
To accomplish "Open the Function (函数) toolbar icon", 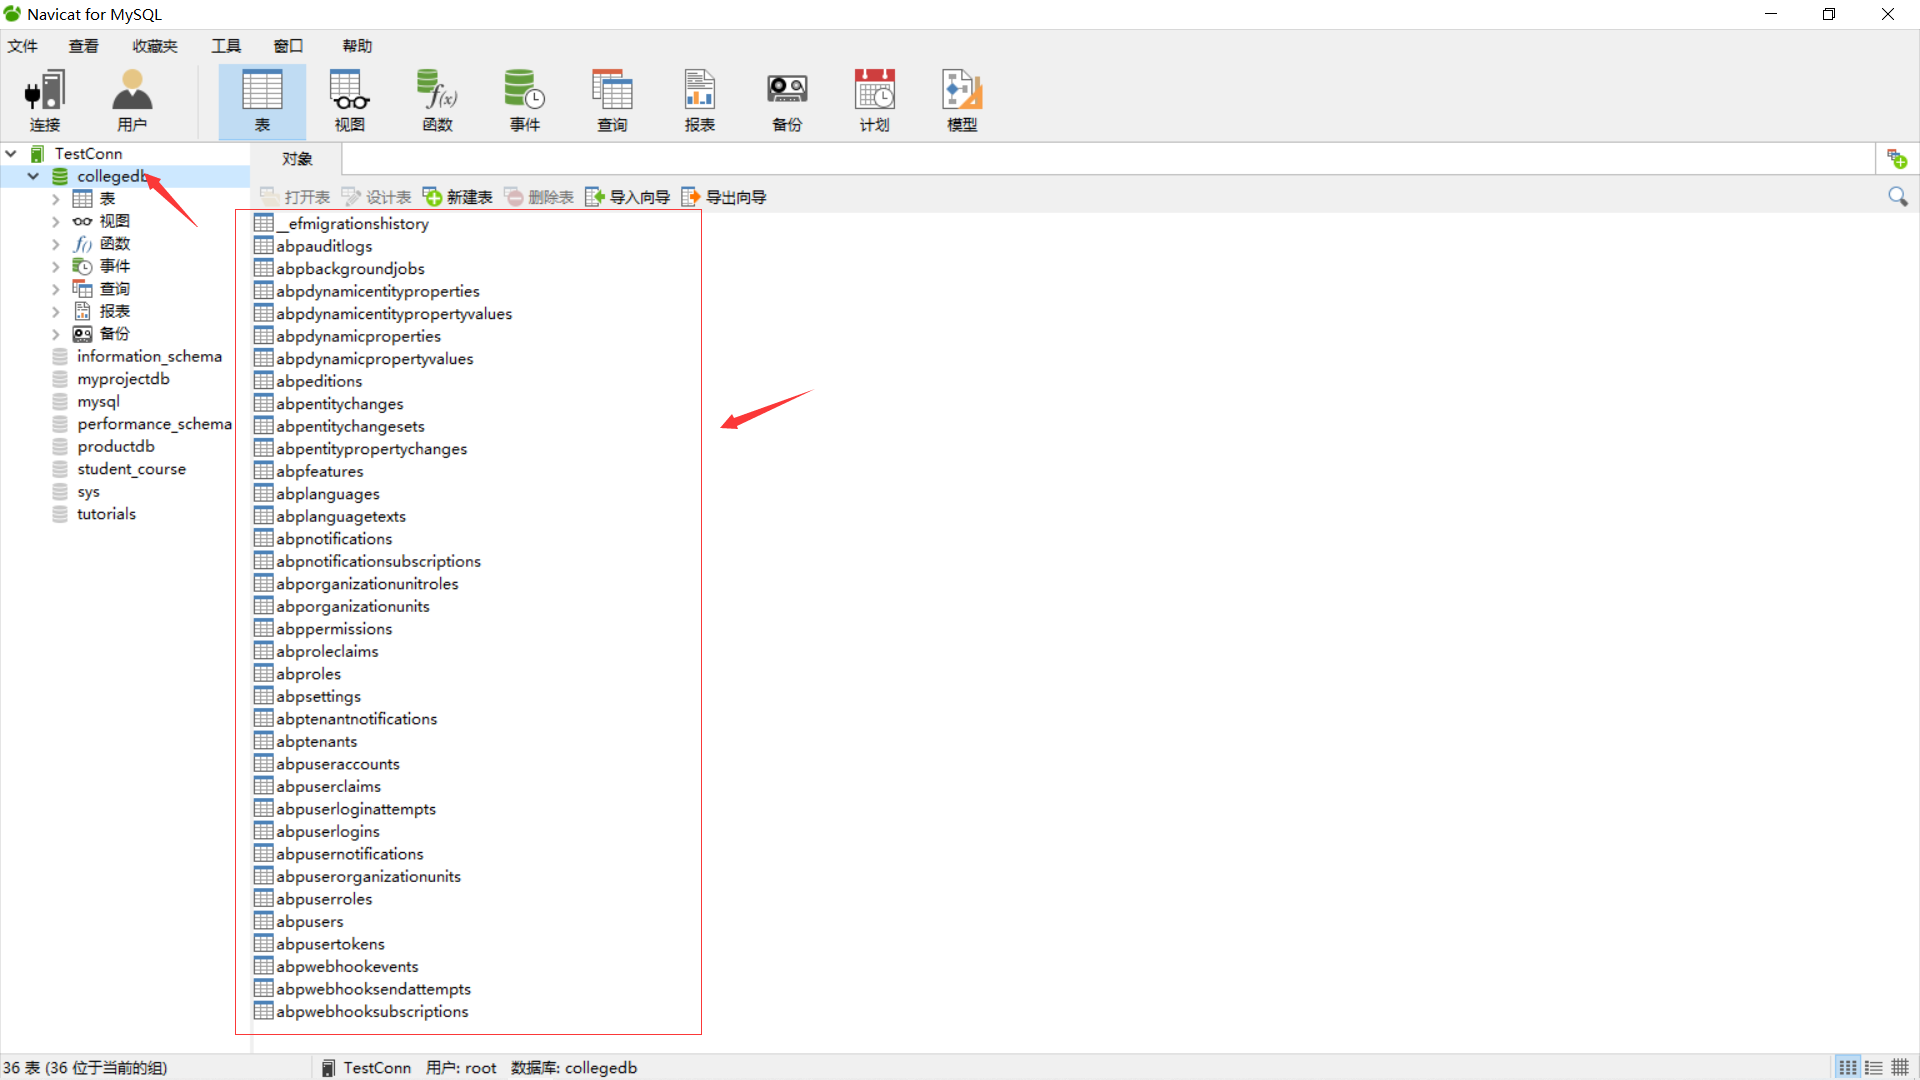I will [x=437, y=100].
